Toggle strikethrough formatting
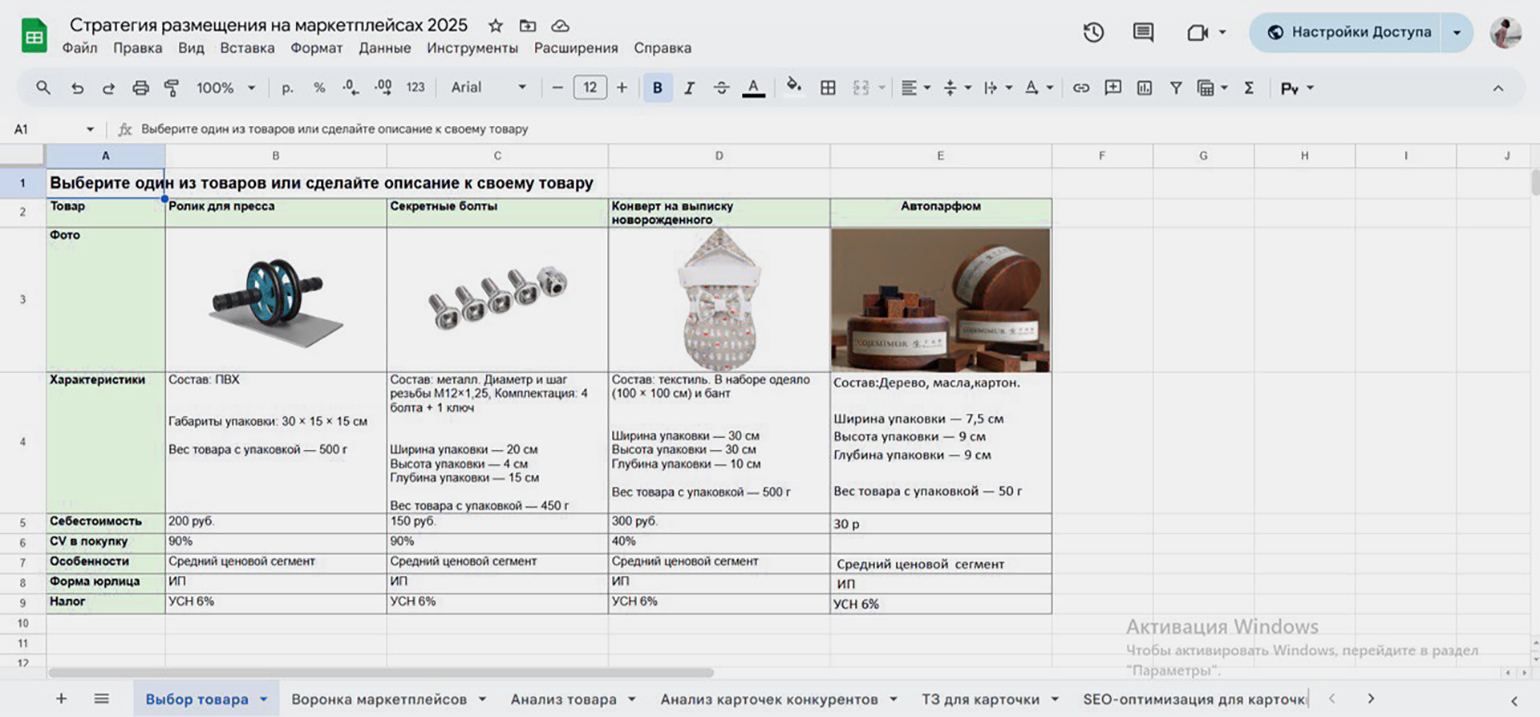The width and height of the screenshot is (1540, 717). (721, 88)
